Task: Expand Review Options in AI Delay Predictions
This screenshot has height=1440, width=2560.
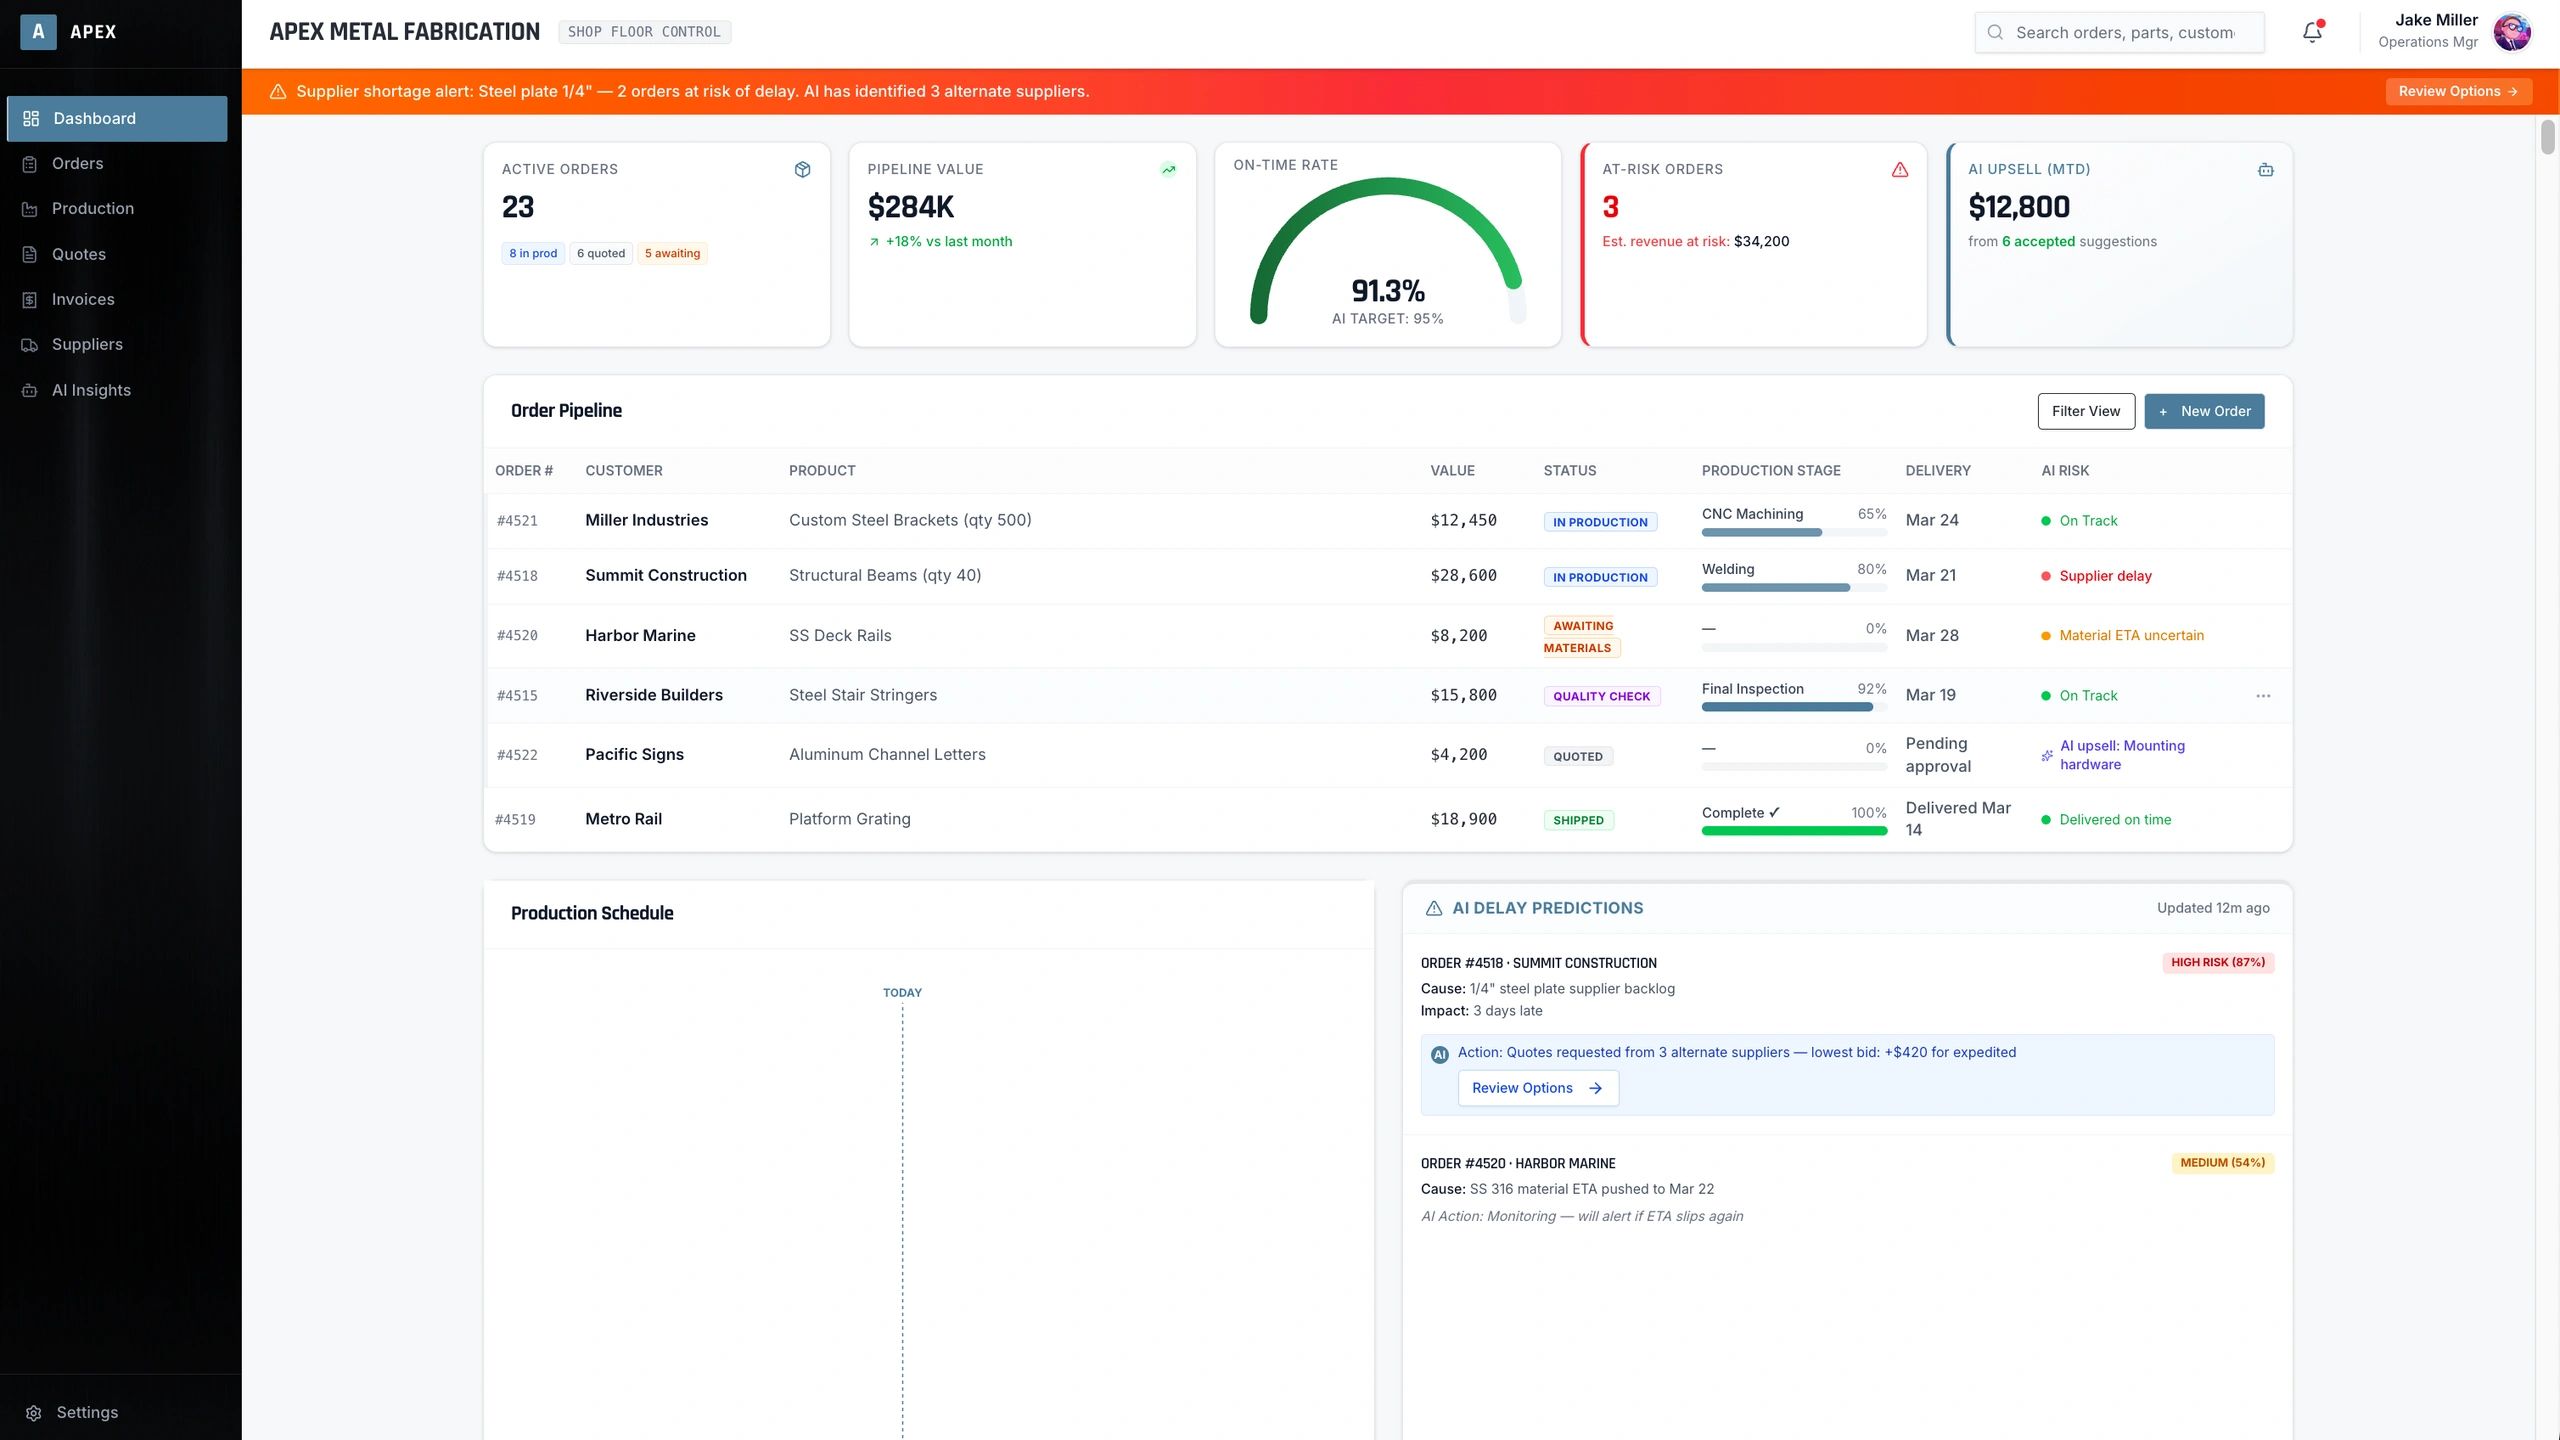Action: 1537,1088
